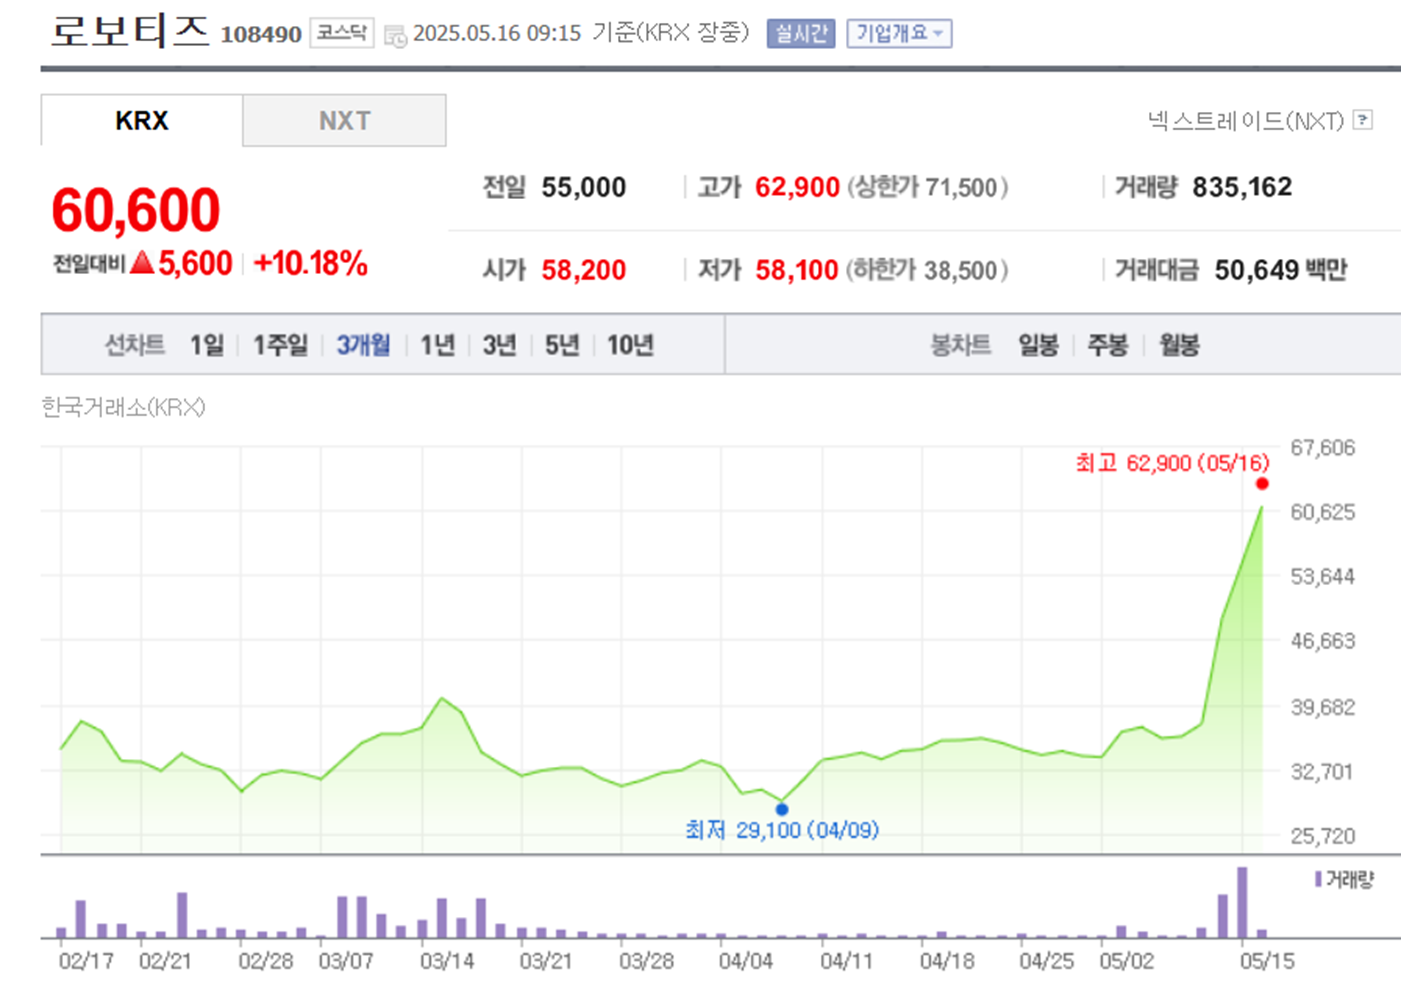Screen dimensions: 1401x994
Task: Click the 거래량 value 835,162
Action: pyautogui.click(x=1242, y=187)
